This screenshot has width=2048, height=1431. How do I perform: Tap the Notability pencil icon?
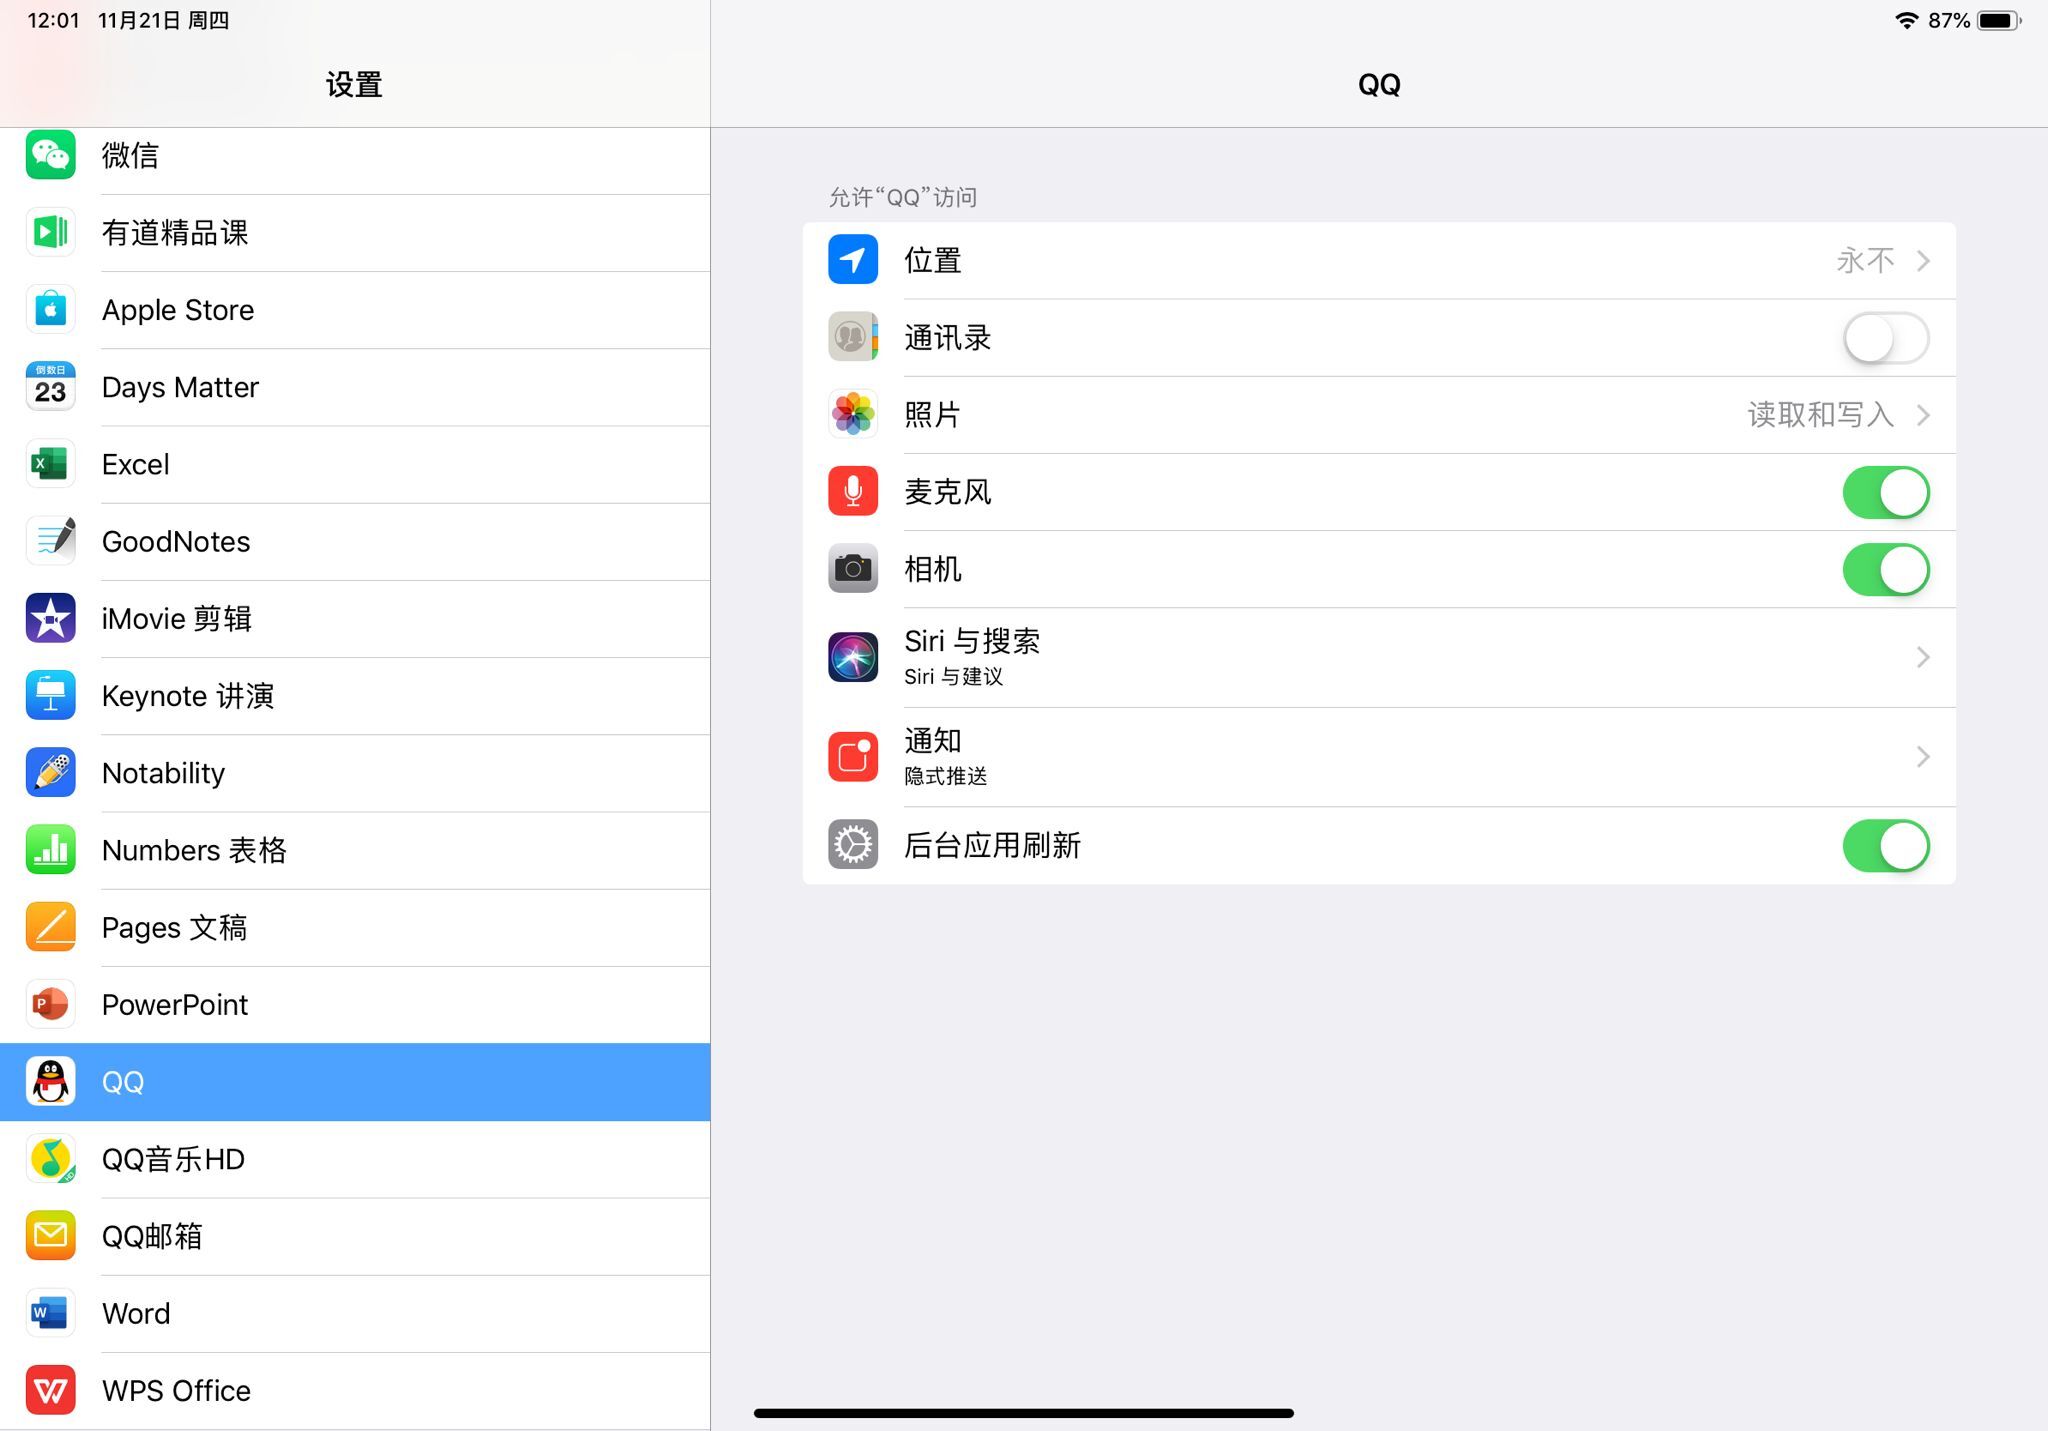click(x=50, y=773)
